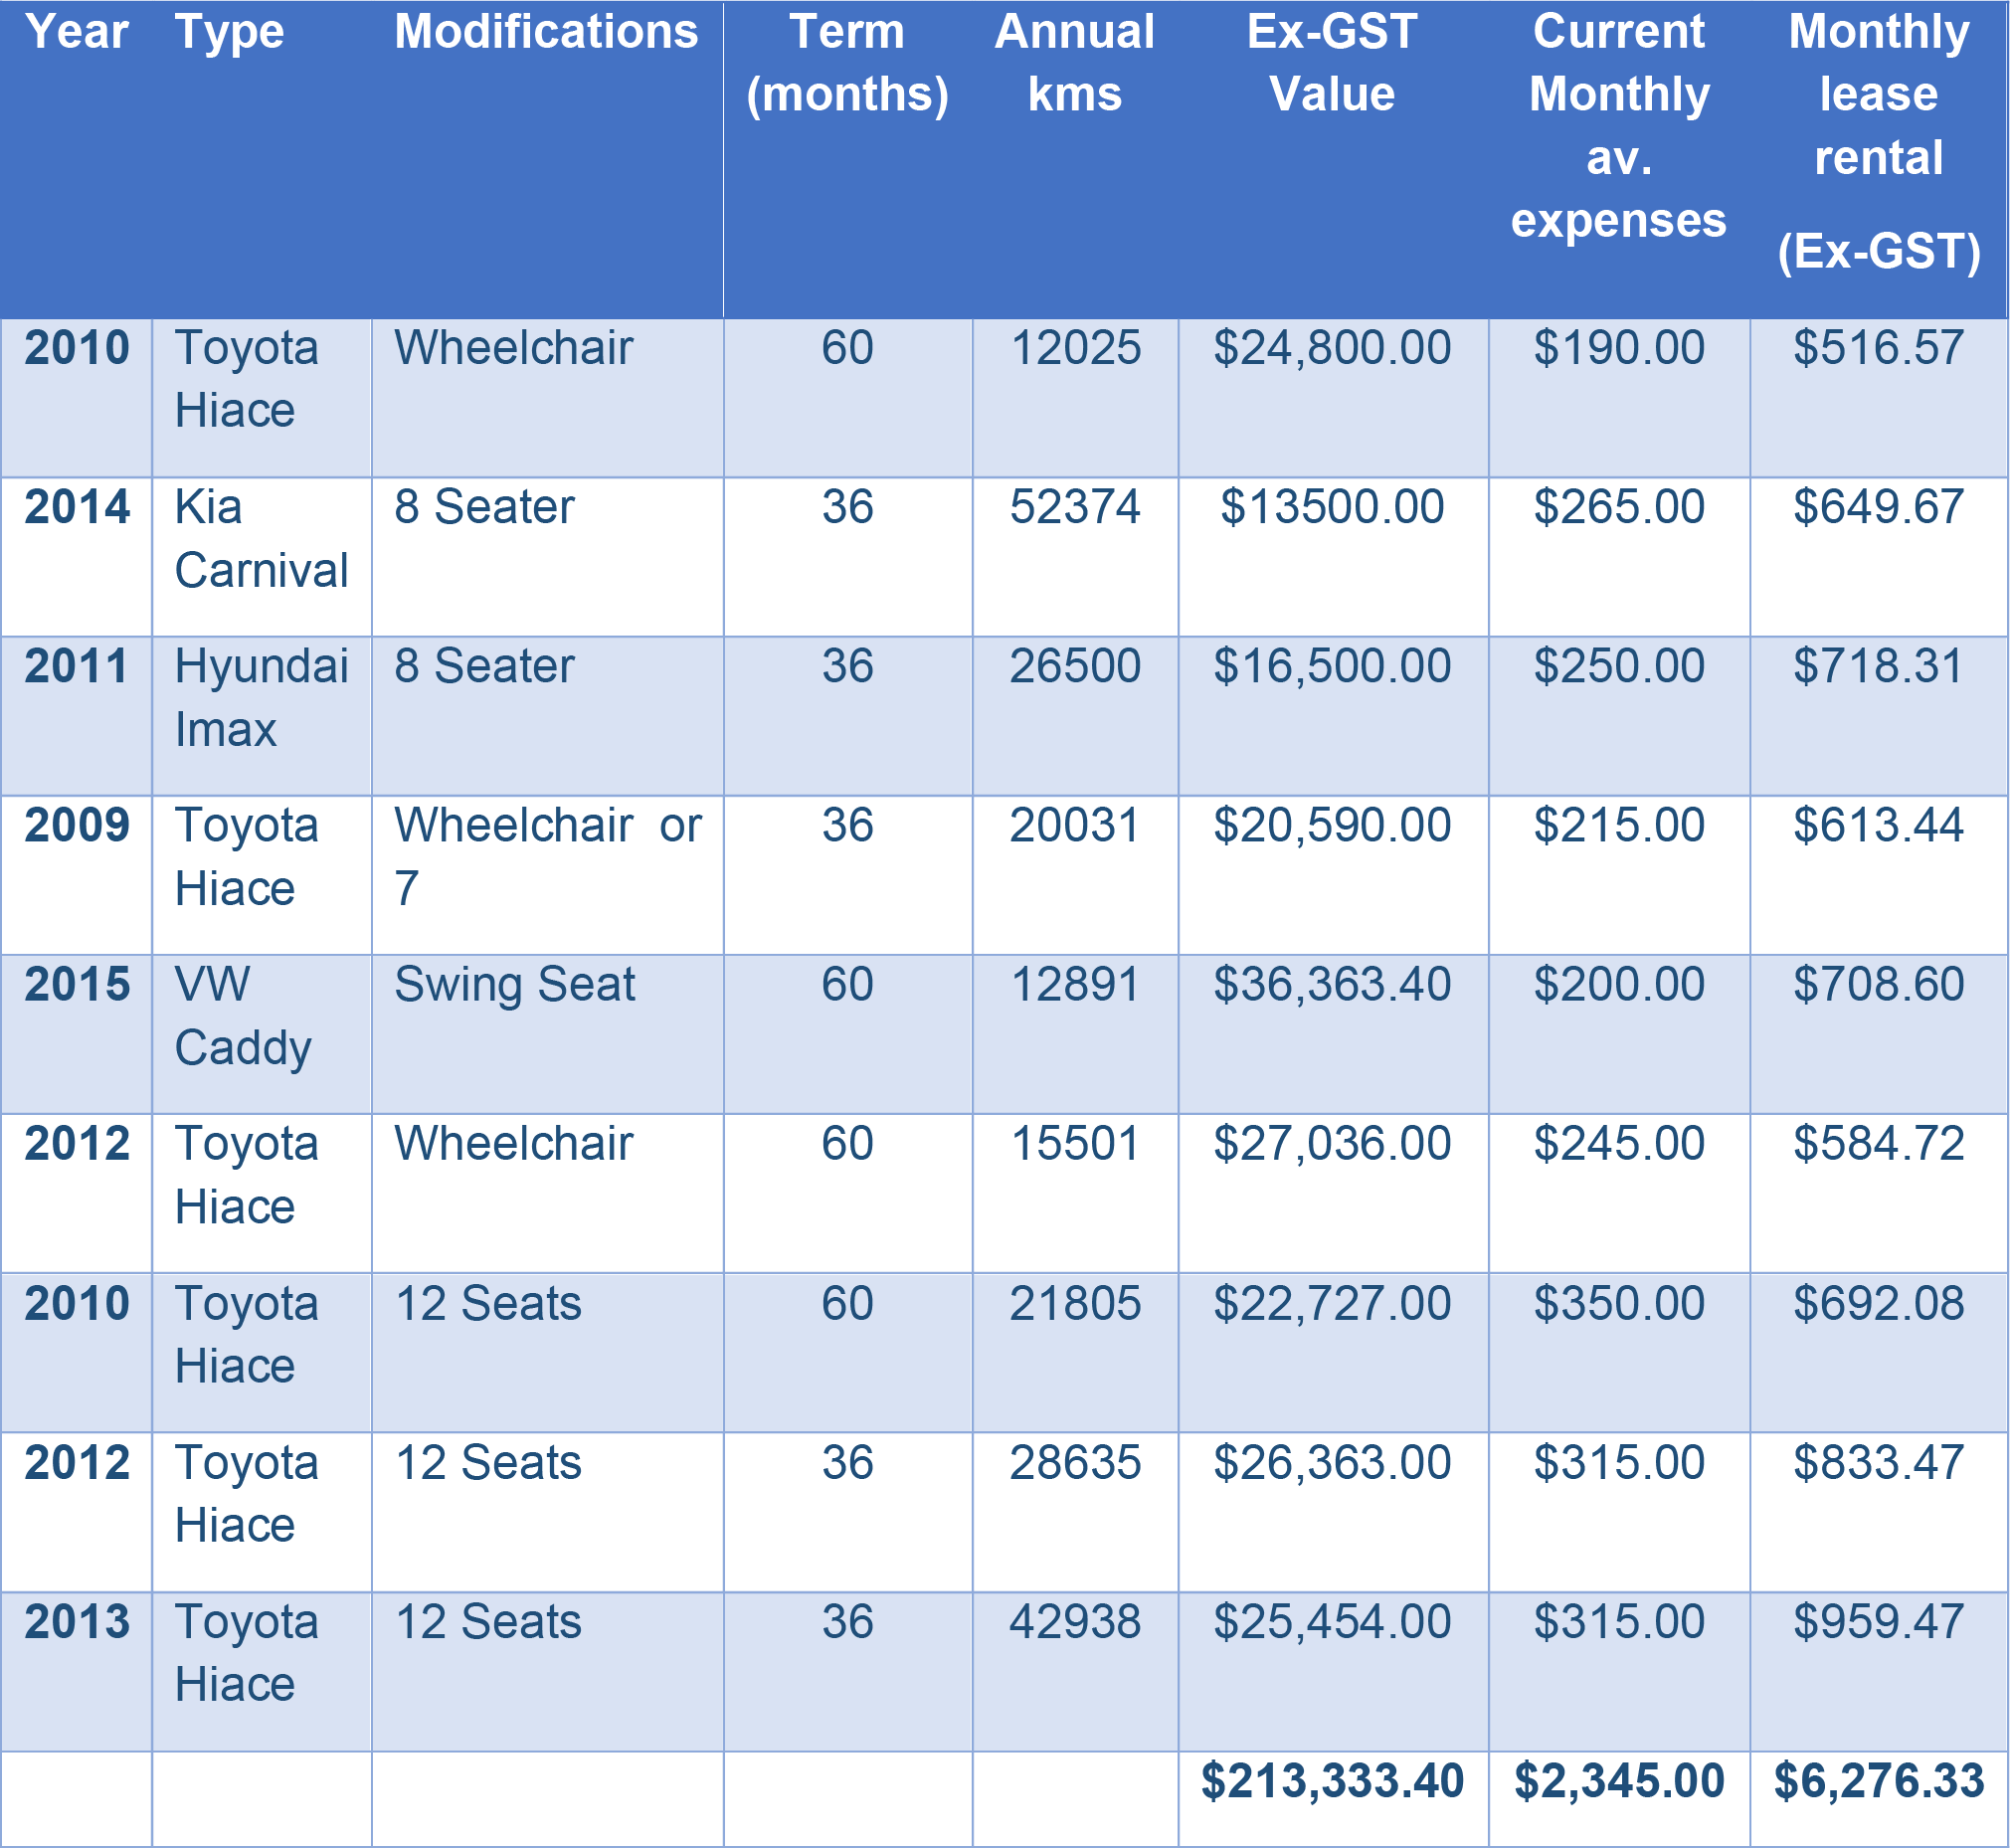This screenshot has height=1848, width=2010.
Task: Click the 52374 annual kms cell
Action: pos(1074,507)
